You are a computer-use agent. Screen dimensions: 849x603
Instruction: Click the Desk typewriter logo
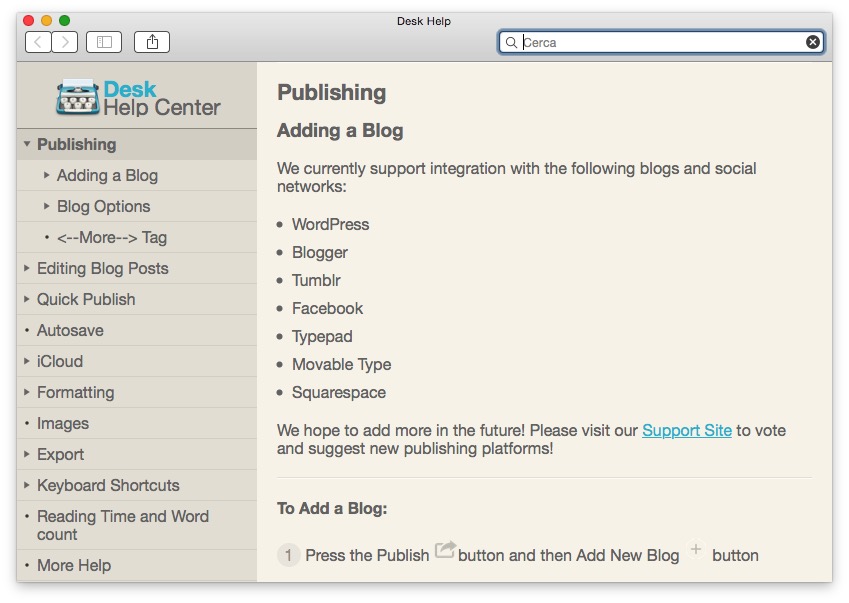(78, 98)
